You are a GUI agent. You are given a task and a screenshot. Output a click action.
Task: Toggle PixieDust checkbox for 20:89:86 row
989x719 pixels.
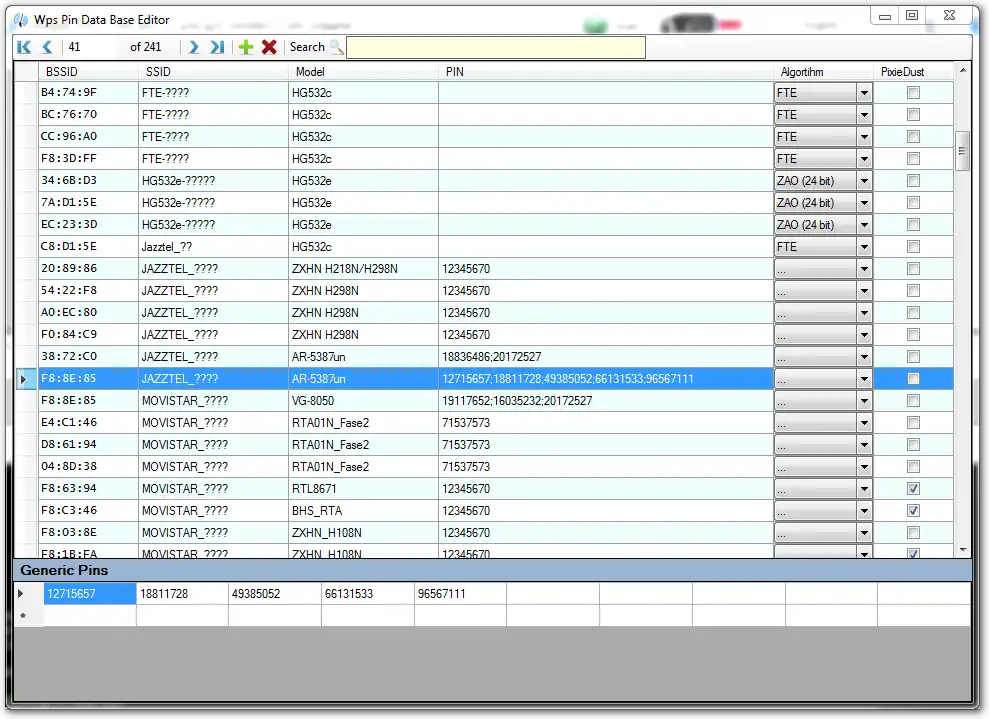tap(913, 269)
